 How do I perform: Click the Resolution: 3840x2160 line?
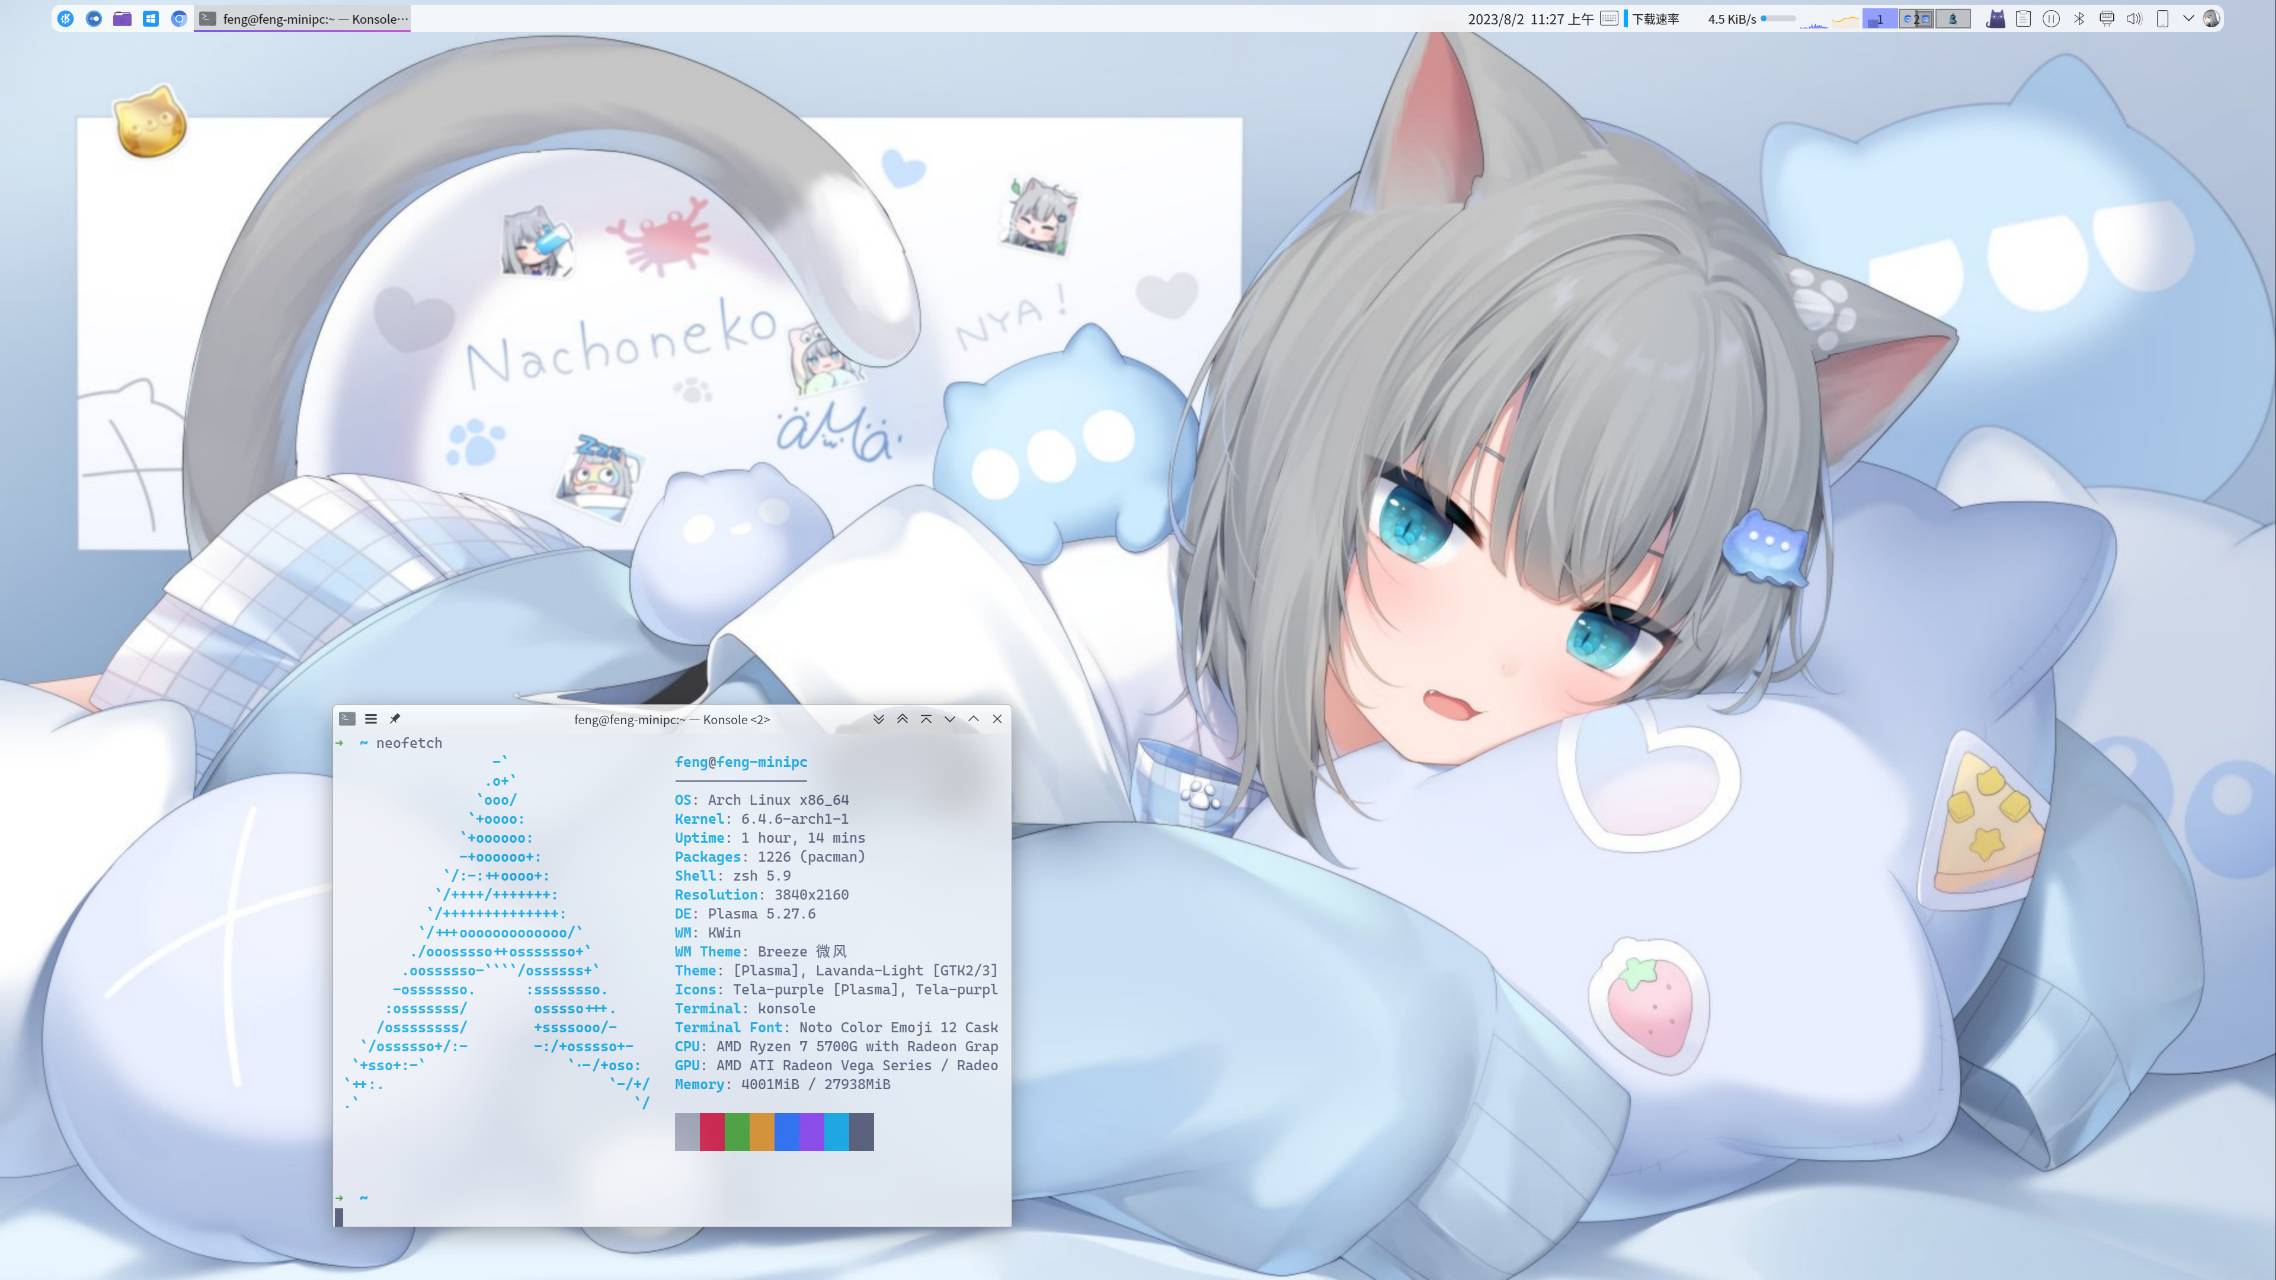tap(762, 895)
